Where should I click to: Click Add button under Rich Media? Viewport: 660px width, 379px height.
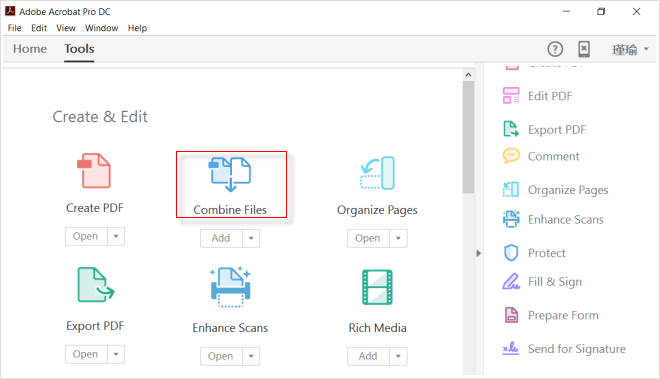coord(368,356)
